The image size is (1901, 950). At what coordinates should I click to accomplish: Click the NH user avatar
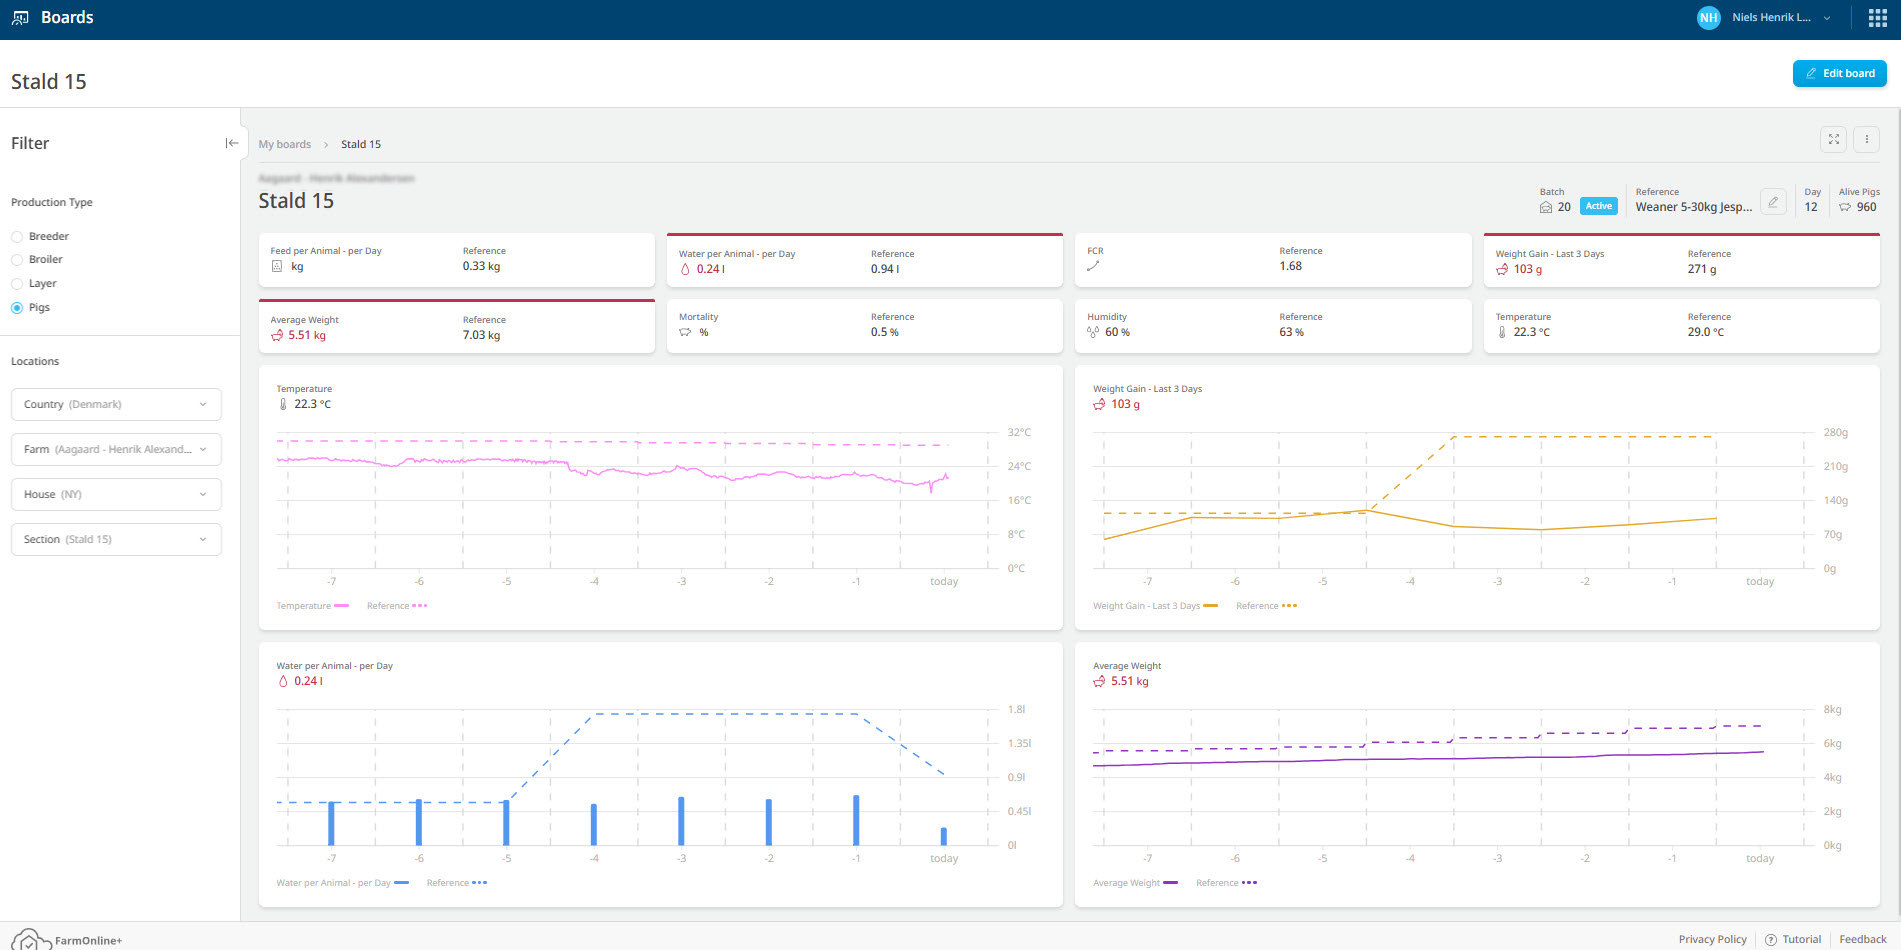point(1708,18)
